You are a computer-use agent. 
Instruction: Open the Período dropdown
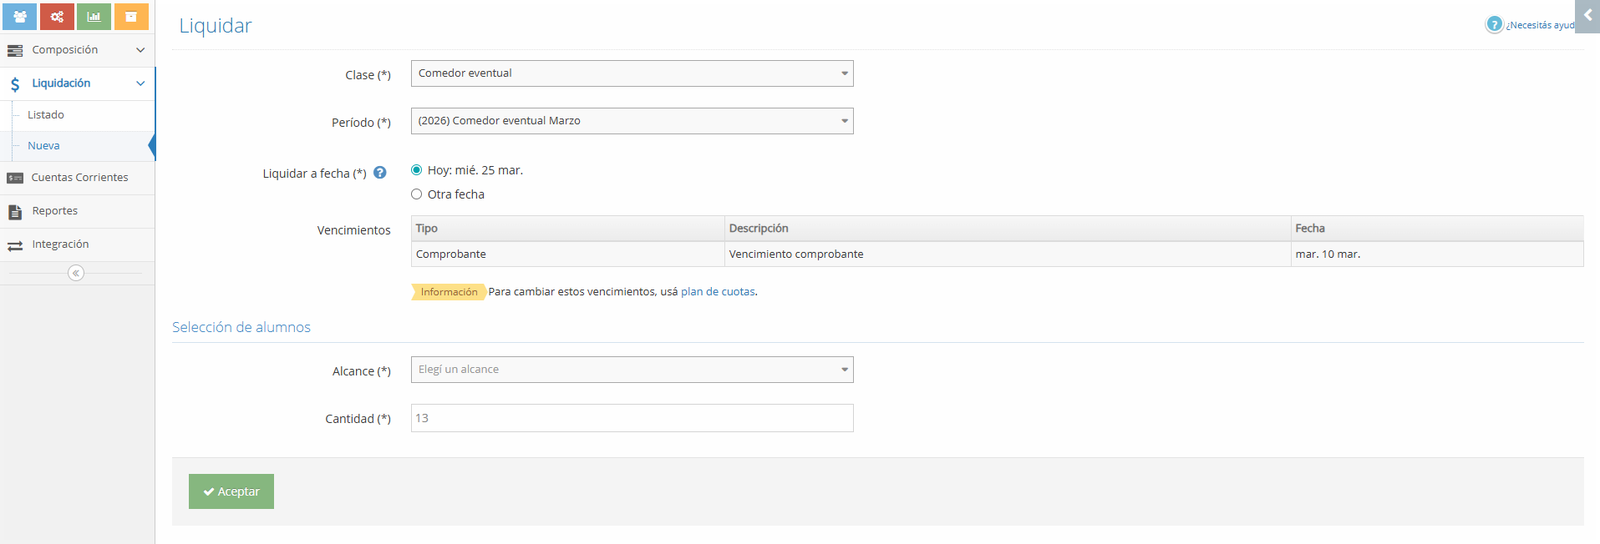click(x=632, y=121)
